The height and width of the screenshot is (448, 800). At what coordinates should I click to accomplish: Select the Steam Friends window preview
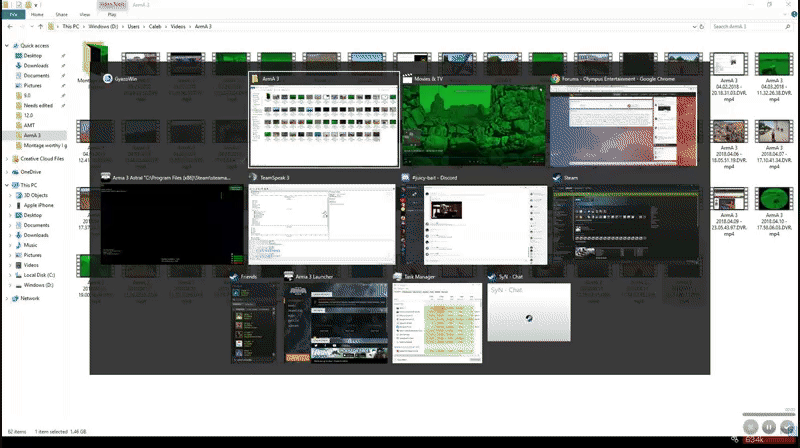254,323
